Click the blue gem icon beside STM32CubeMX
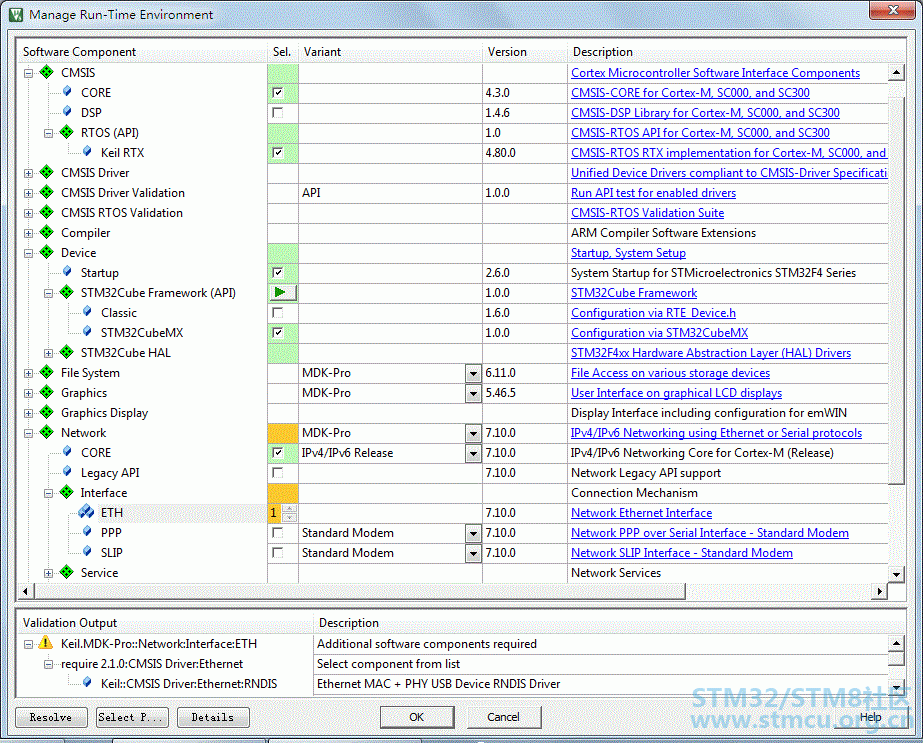The height and width of the screenshot is (743, 923). [x=87, y=332]
